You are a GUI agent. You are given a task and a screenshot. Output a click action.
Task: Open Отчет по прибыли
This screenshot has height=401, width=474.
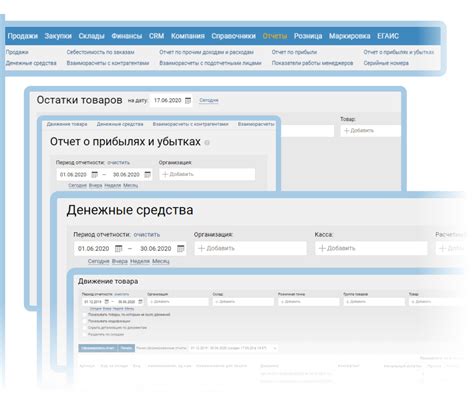point(294,52)
